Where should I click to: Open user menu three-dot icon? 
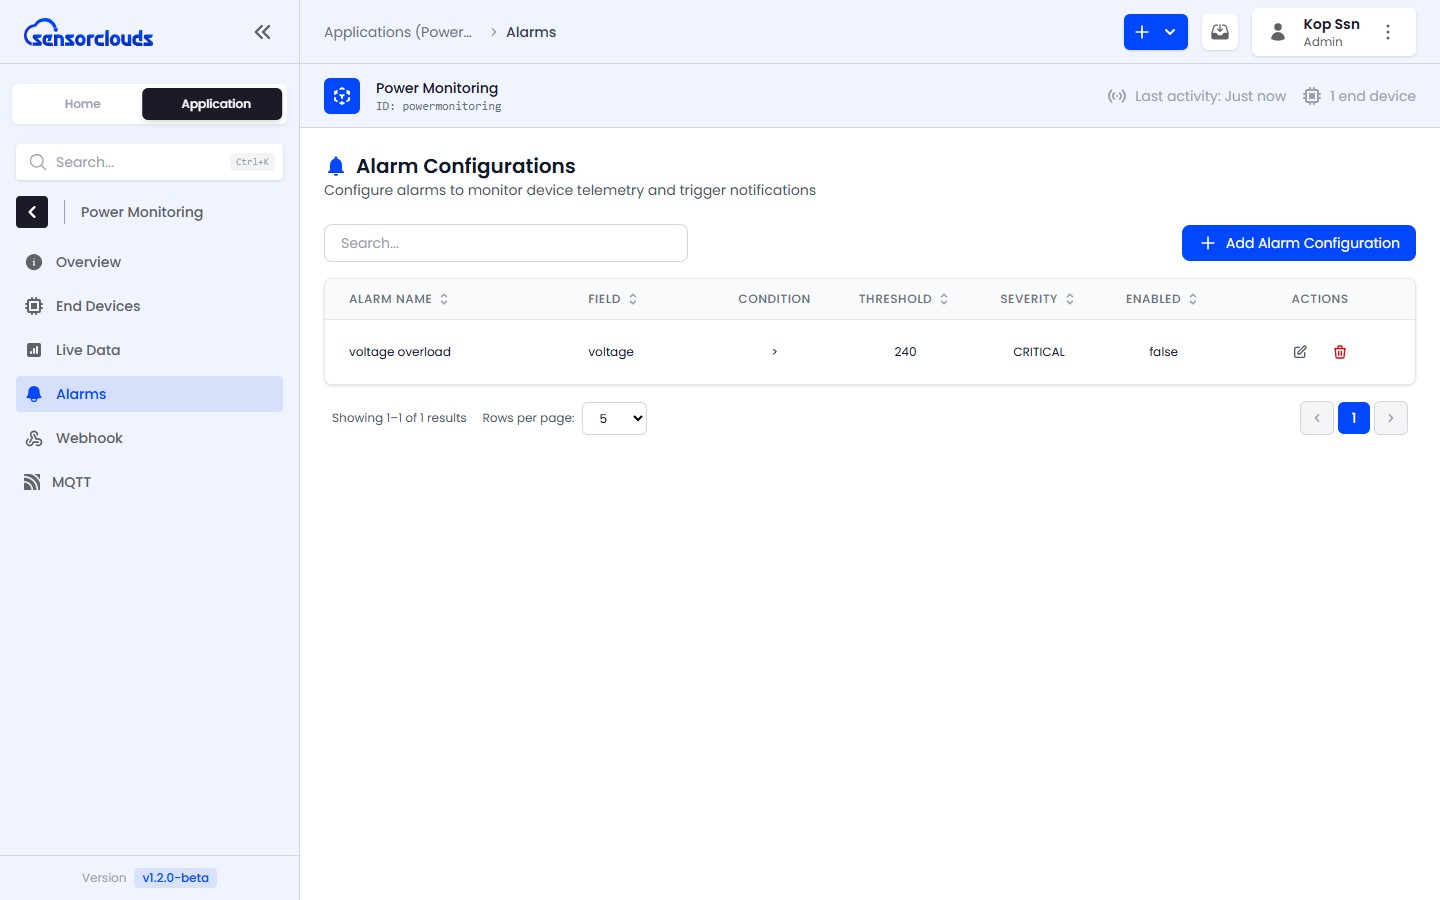(x=1388, y=32)
